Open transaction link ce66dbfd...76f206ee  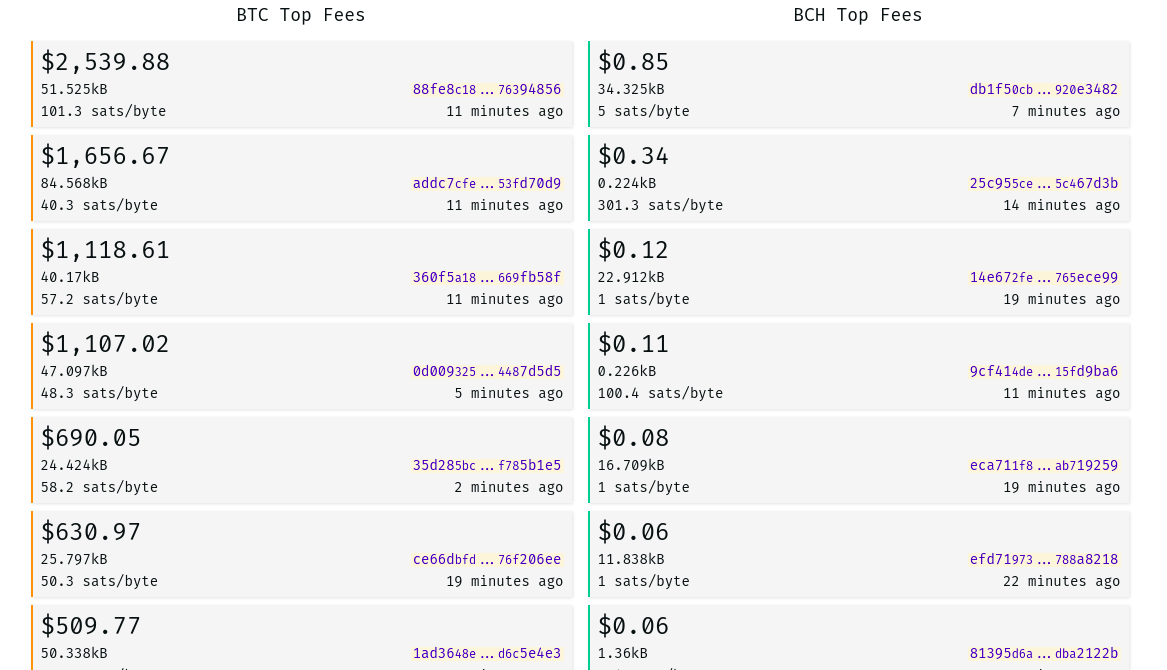(487, 559)
